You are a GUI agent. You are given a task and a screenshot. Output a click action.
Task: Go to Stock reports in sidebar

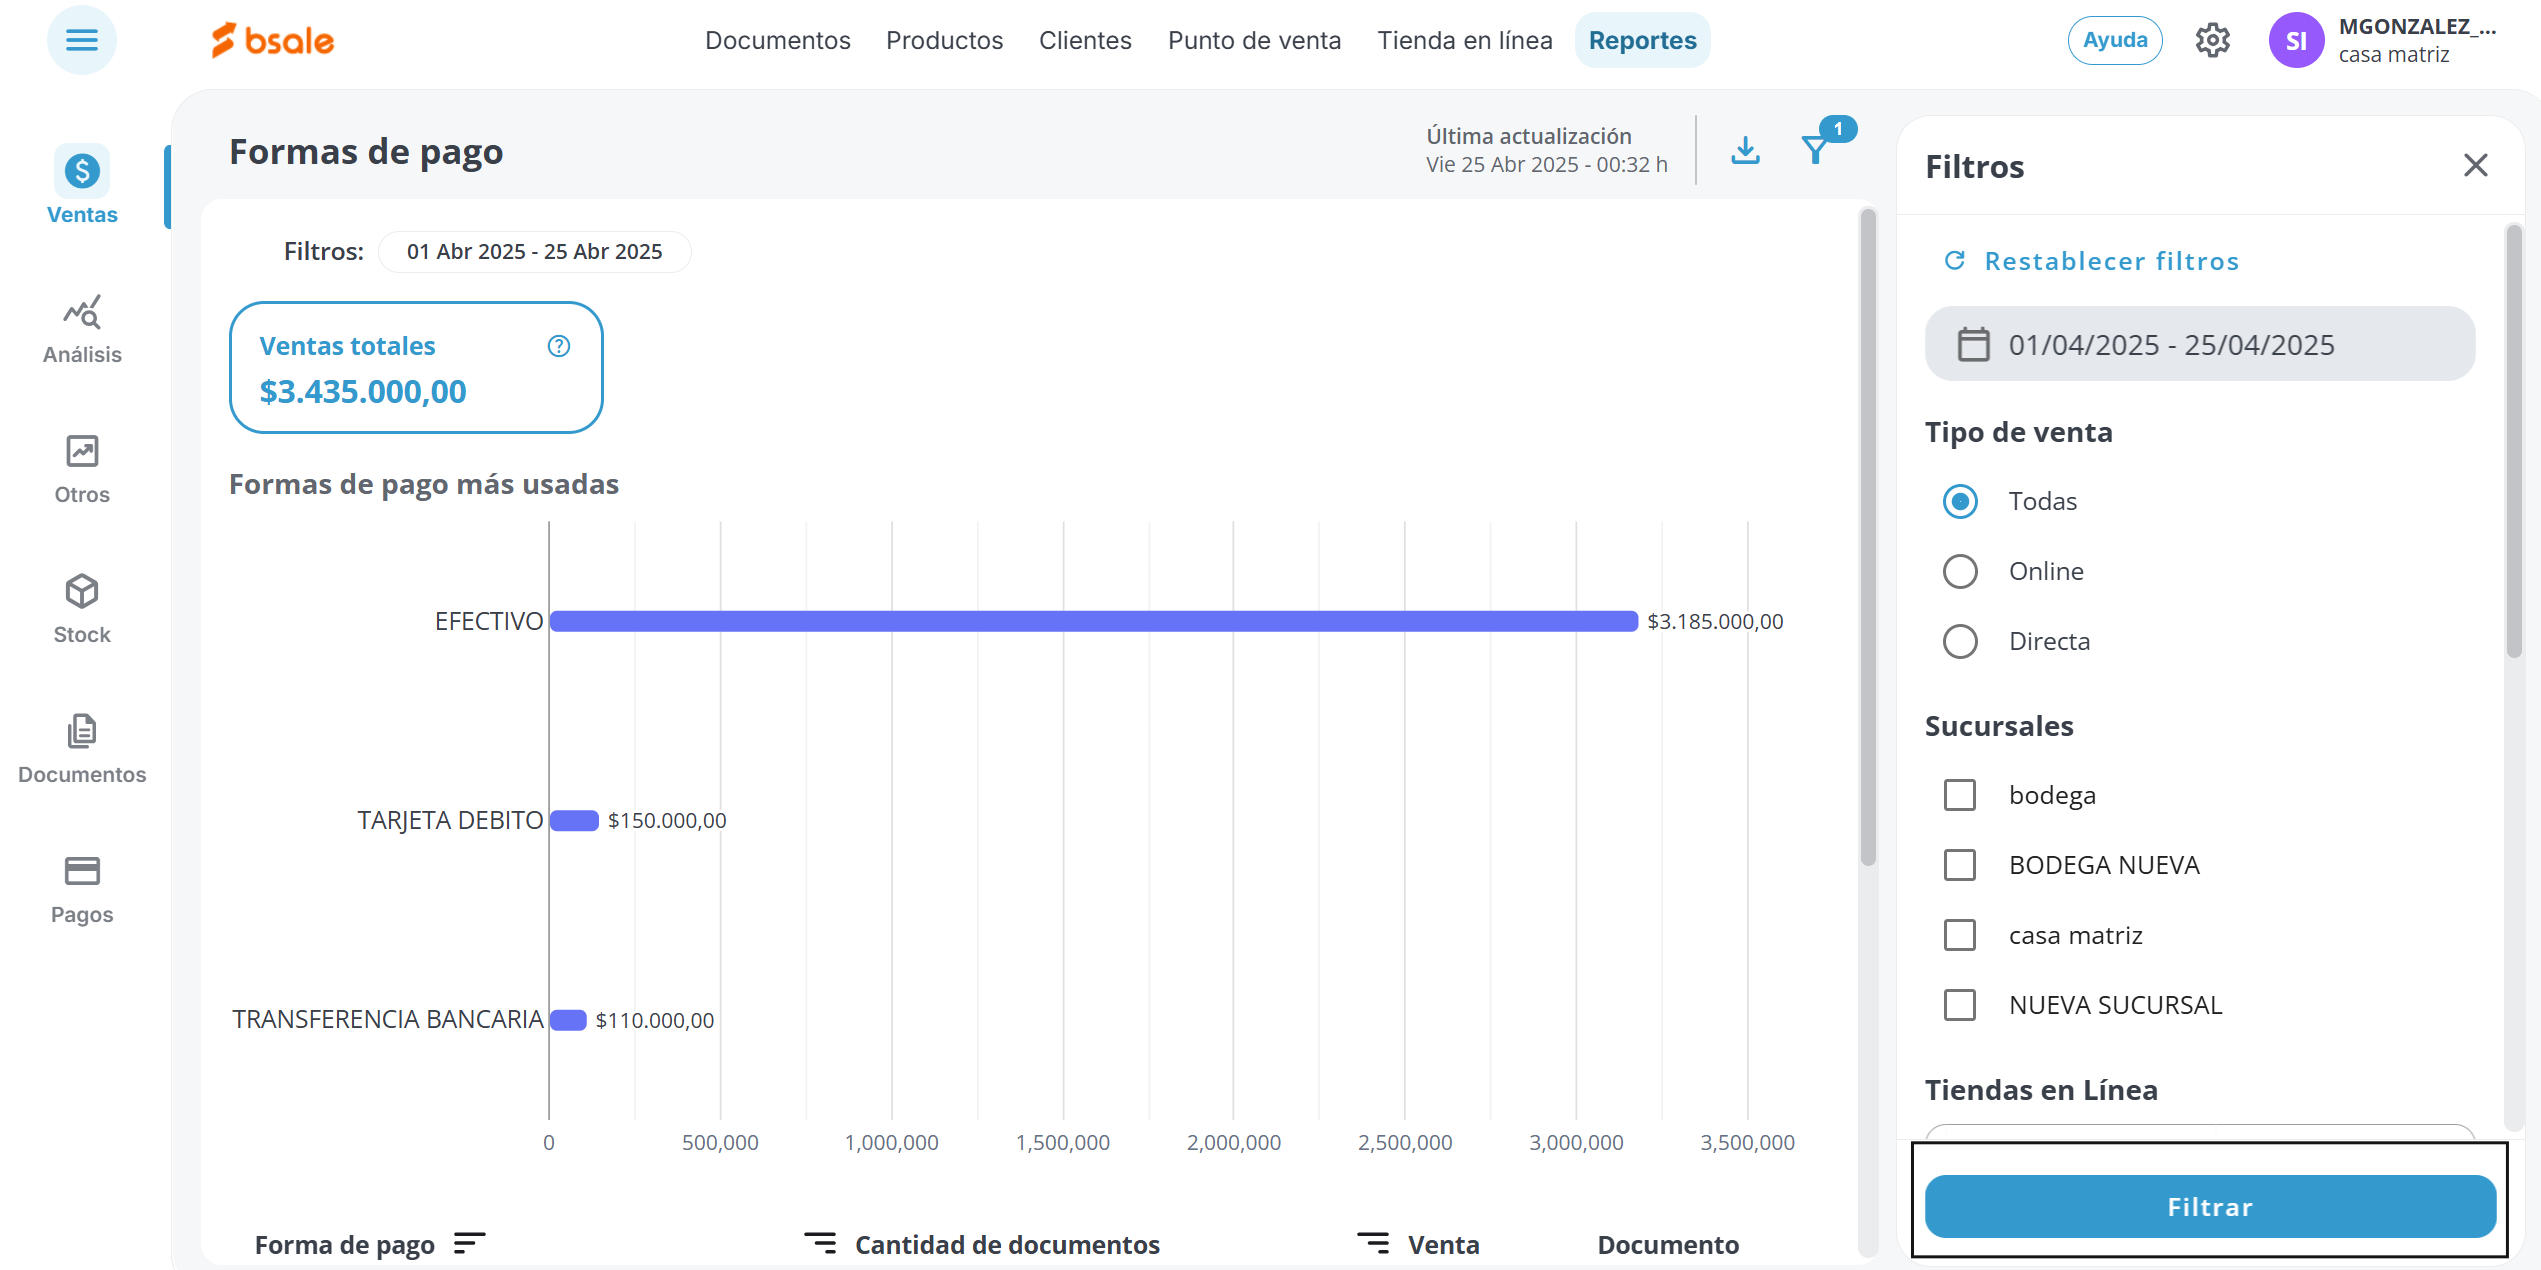(x=82, y=609)
